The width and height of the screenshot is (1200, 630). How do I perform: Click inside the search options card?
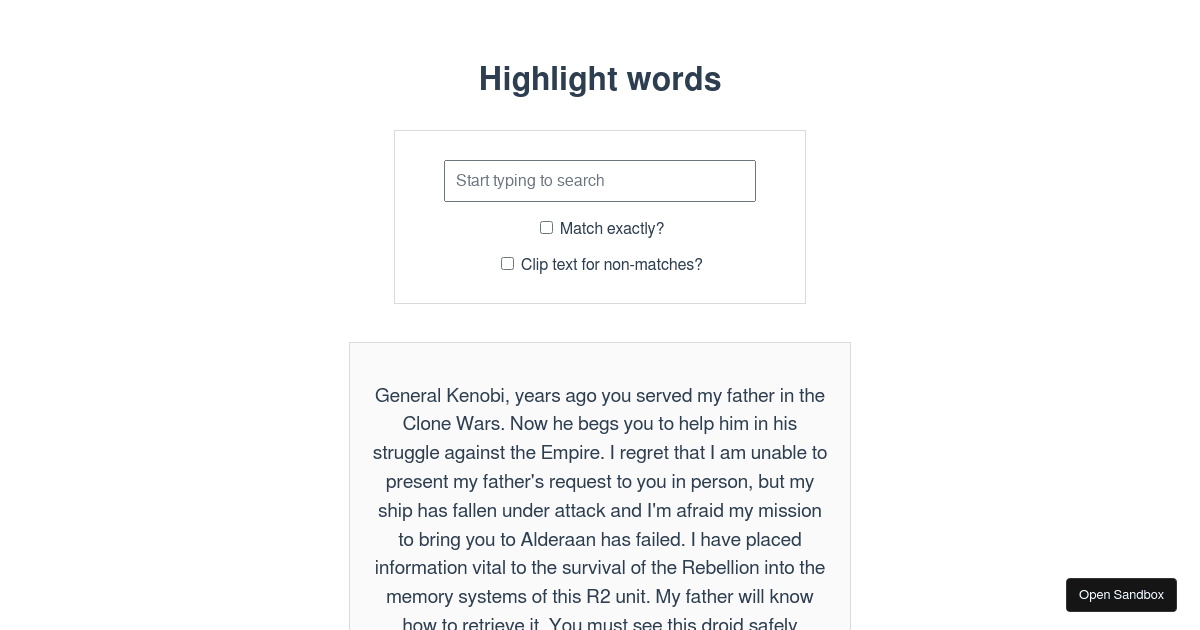pos(600,217)
